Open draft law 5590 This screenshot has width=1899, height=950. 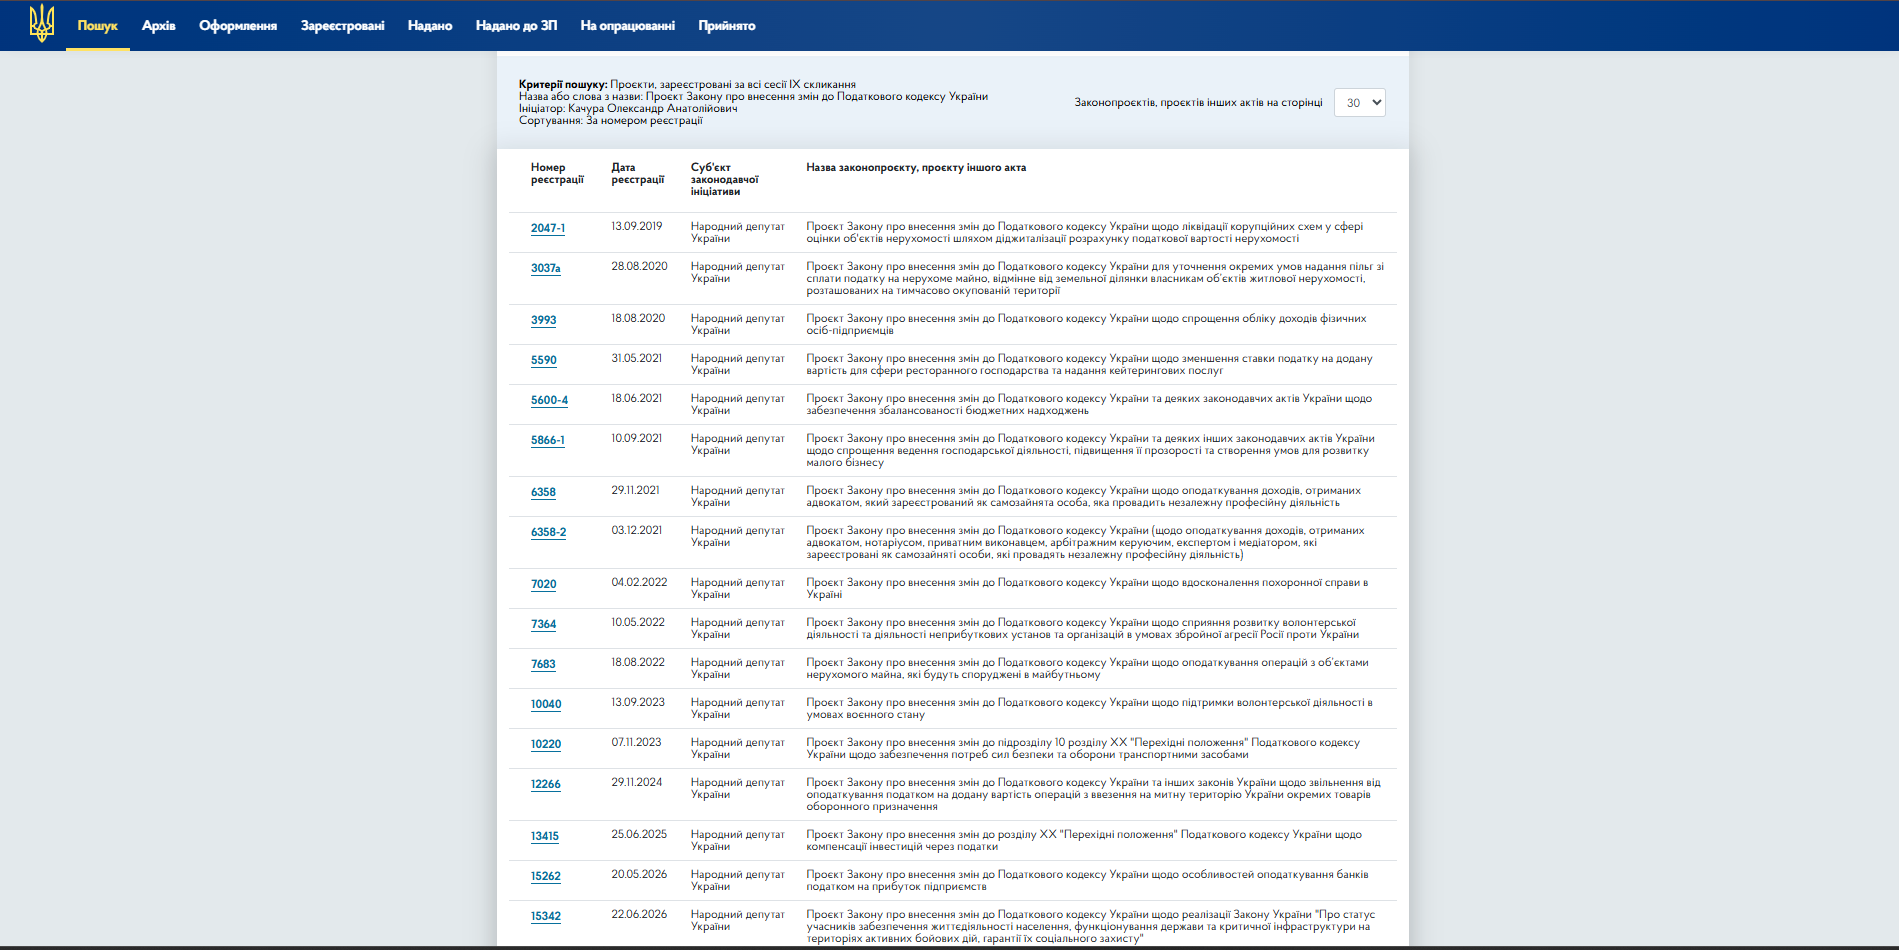544,360
